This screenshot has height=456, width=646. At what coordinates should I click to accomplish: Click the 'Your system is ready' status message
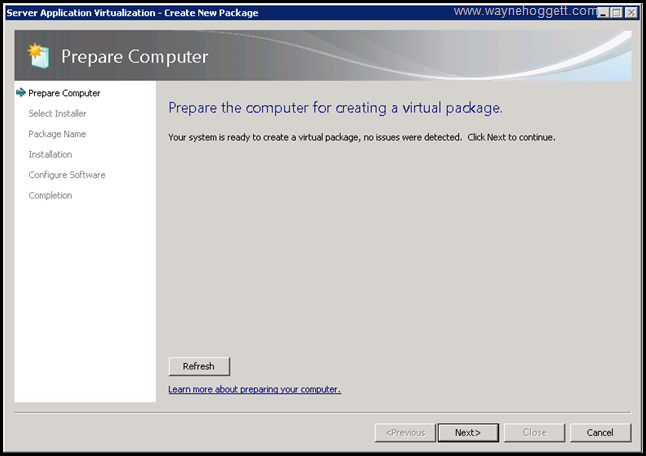pyautogui.click(x=362, y=137)
